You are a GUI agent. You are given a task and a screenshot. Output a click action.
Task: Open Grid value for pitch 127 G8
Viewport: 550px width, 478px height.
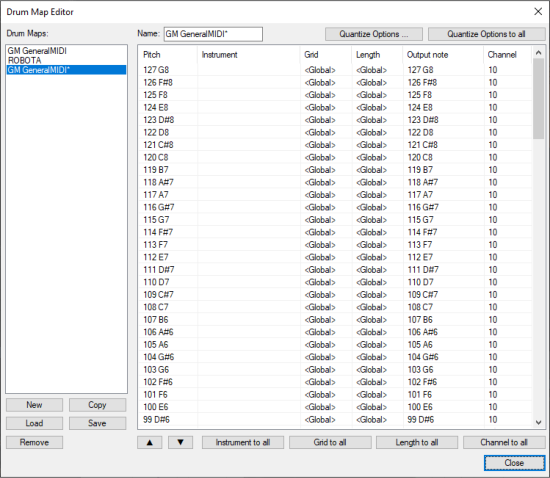click(x=320, y=70)
